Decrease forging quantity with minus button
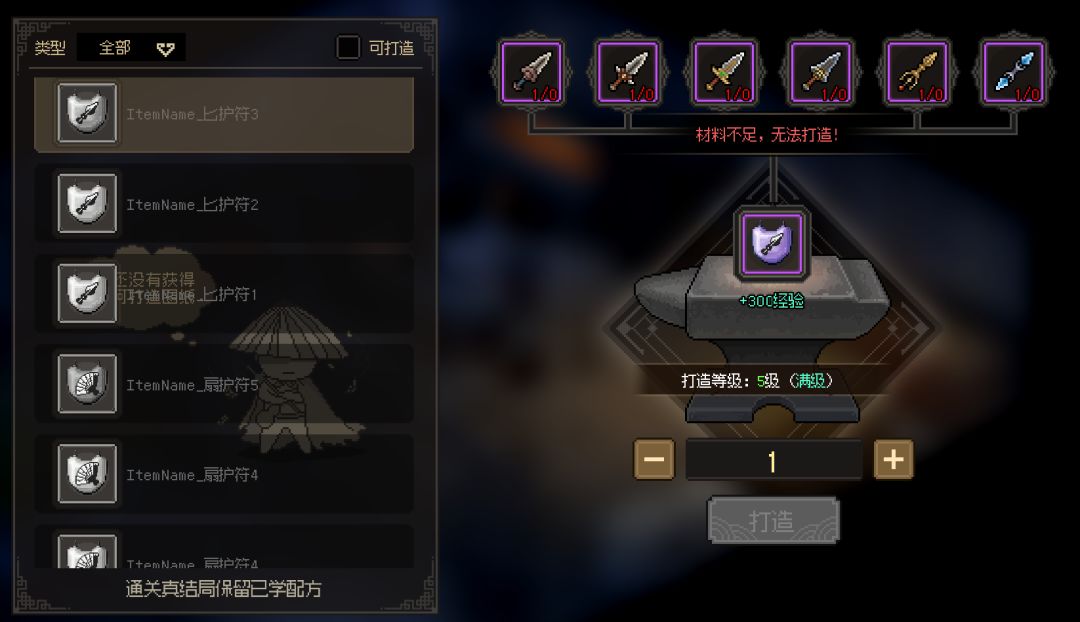Screen dimensions: 1080x622 pos(654,459)
